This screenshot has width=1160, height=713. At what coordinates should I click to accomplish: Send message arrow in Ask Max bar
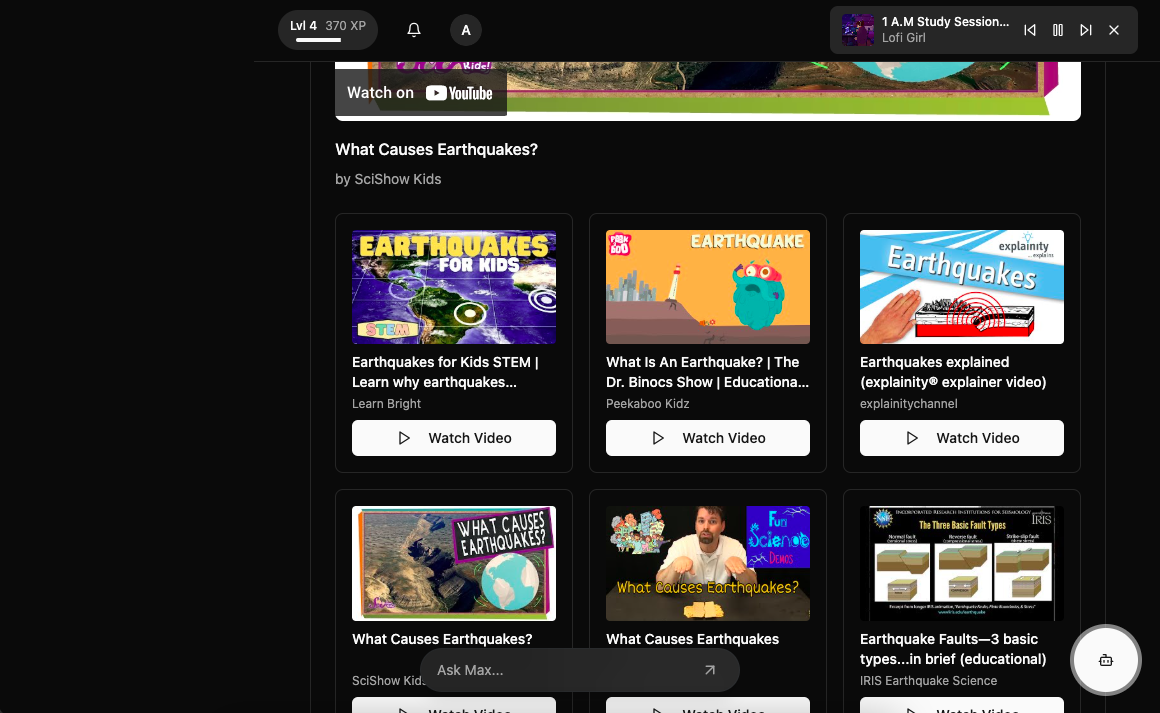(x=709, y=670)
